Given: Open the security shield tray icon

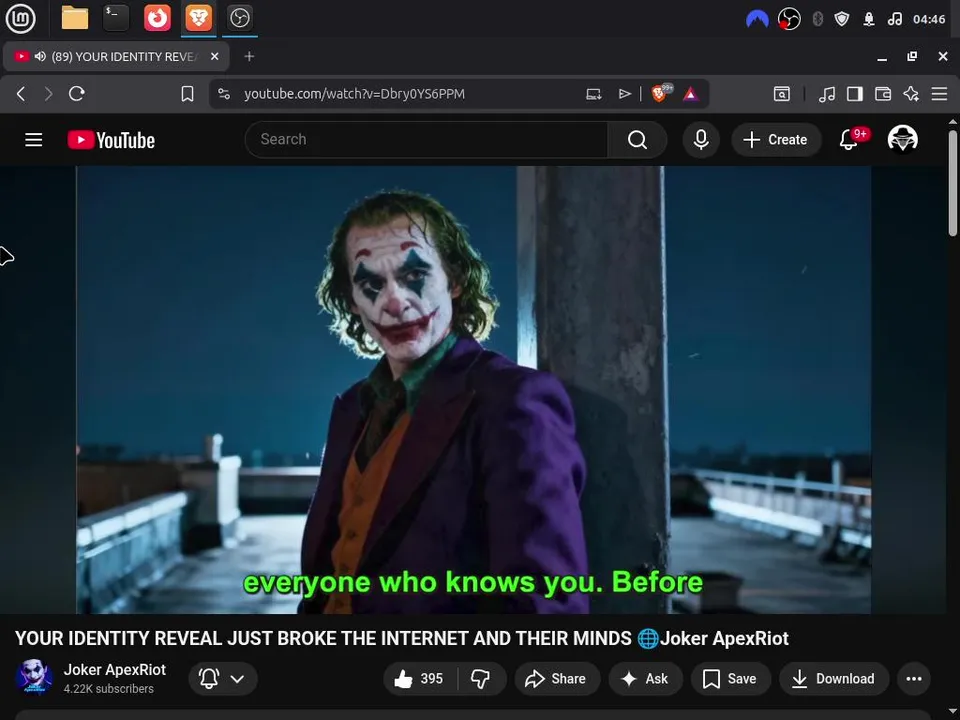Looking at the screenshot, I should [842, 19].
